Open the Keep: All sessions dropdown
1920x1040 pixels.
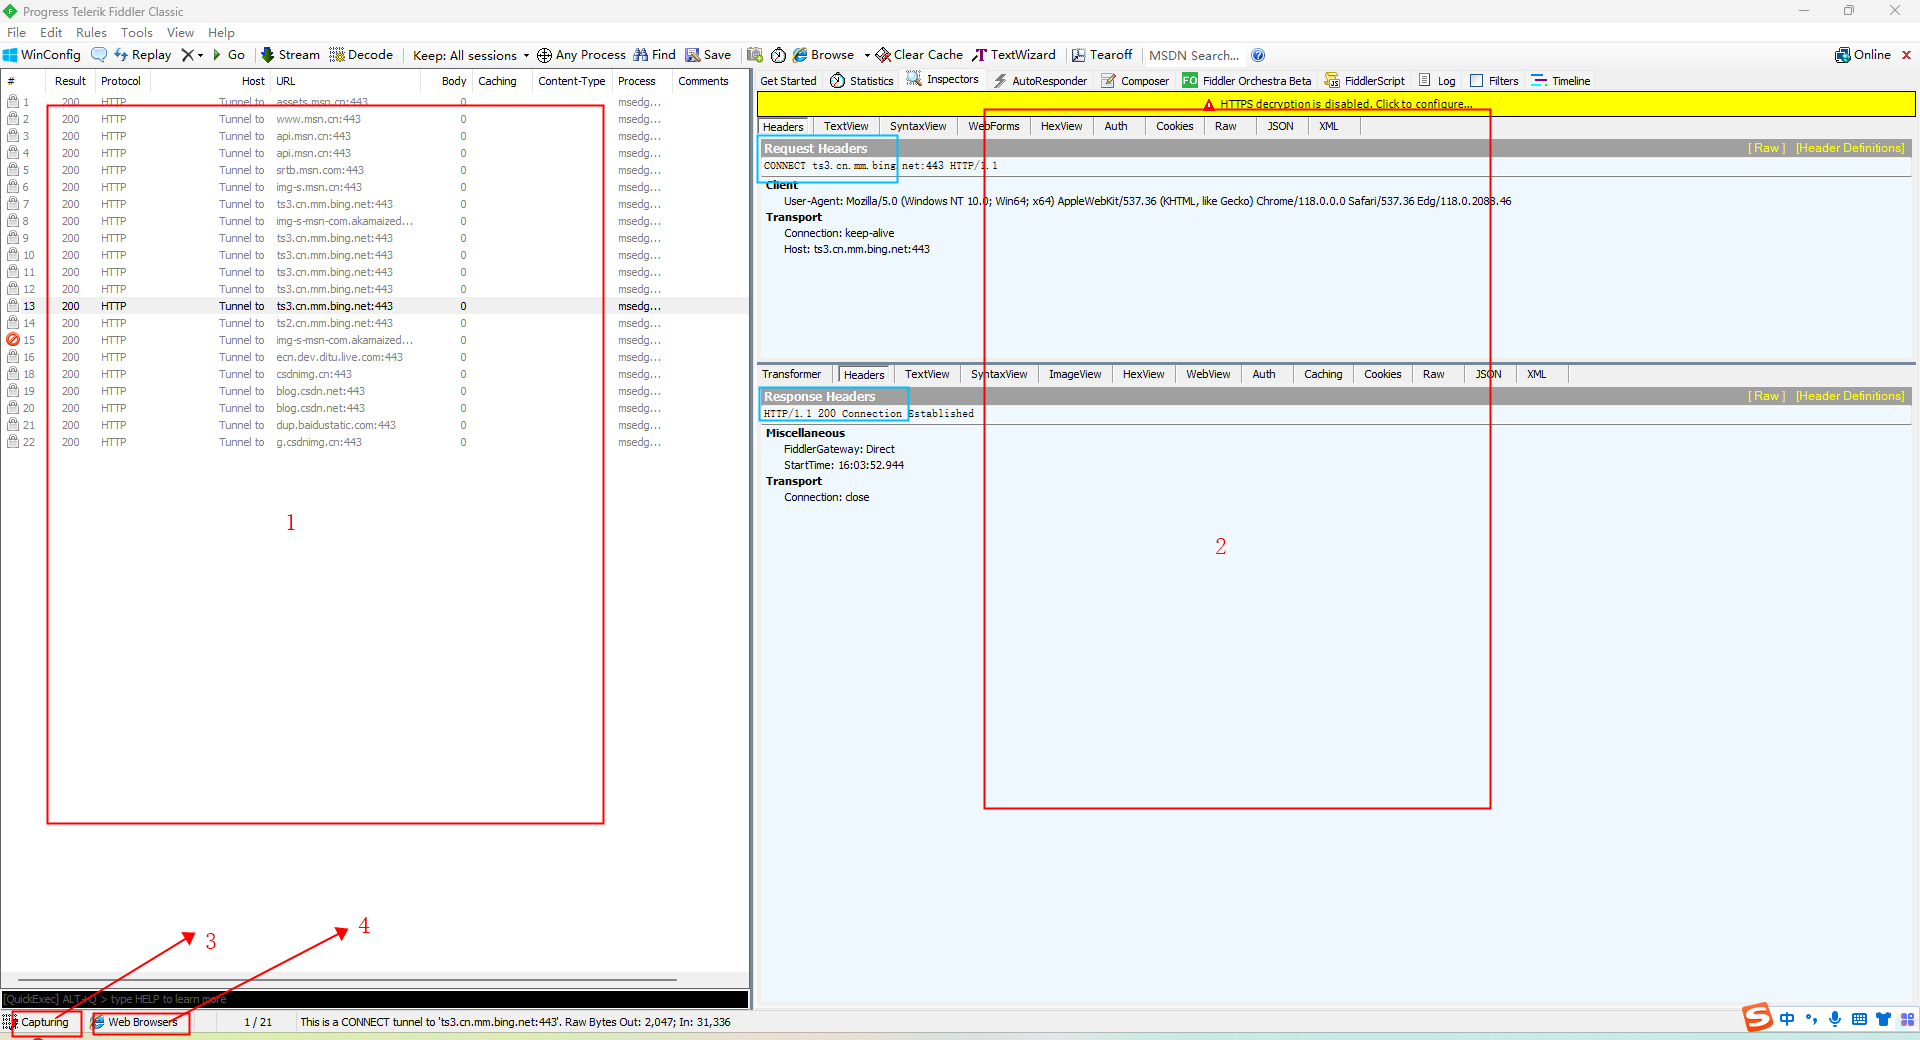(470, 55)
